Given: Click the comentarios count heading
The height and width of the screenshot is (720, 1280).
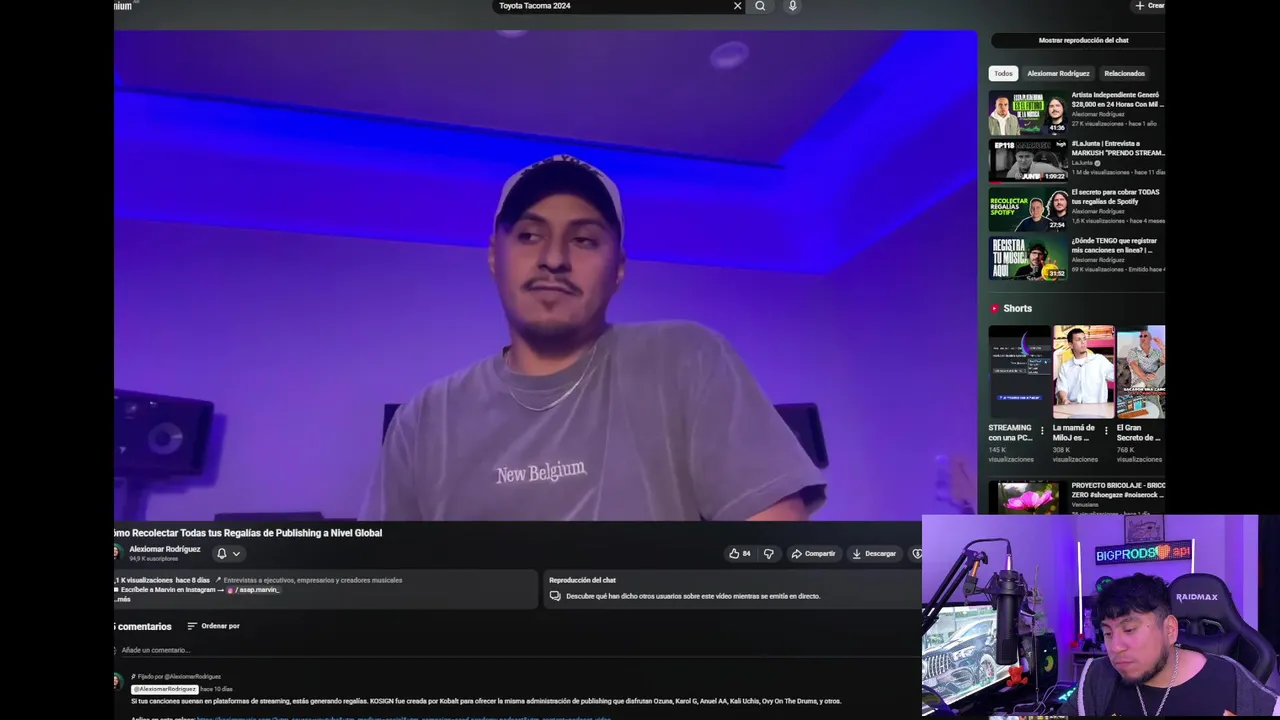Looking at the screenshot, I should (x=143, y=626).
